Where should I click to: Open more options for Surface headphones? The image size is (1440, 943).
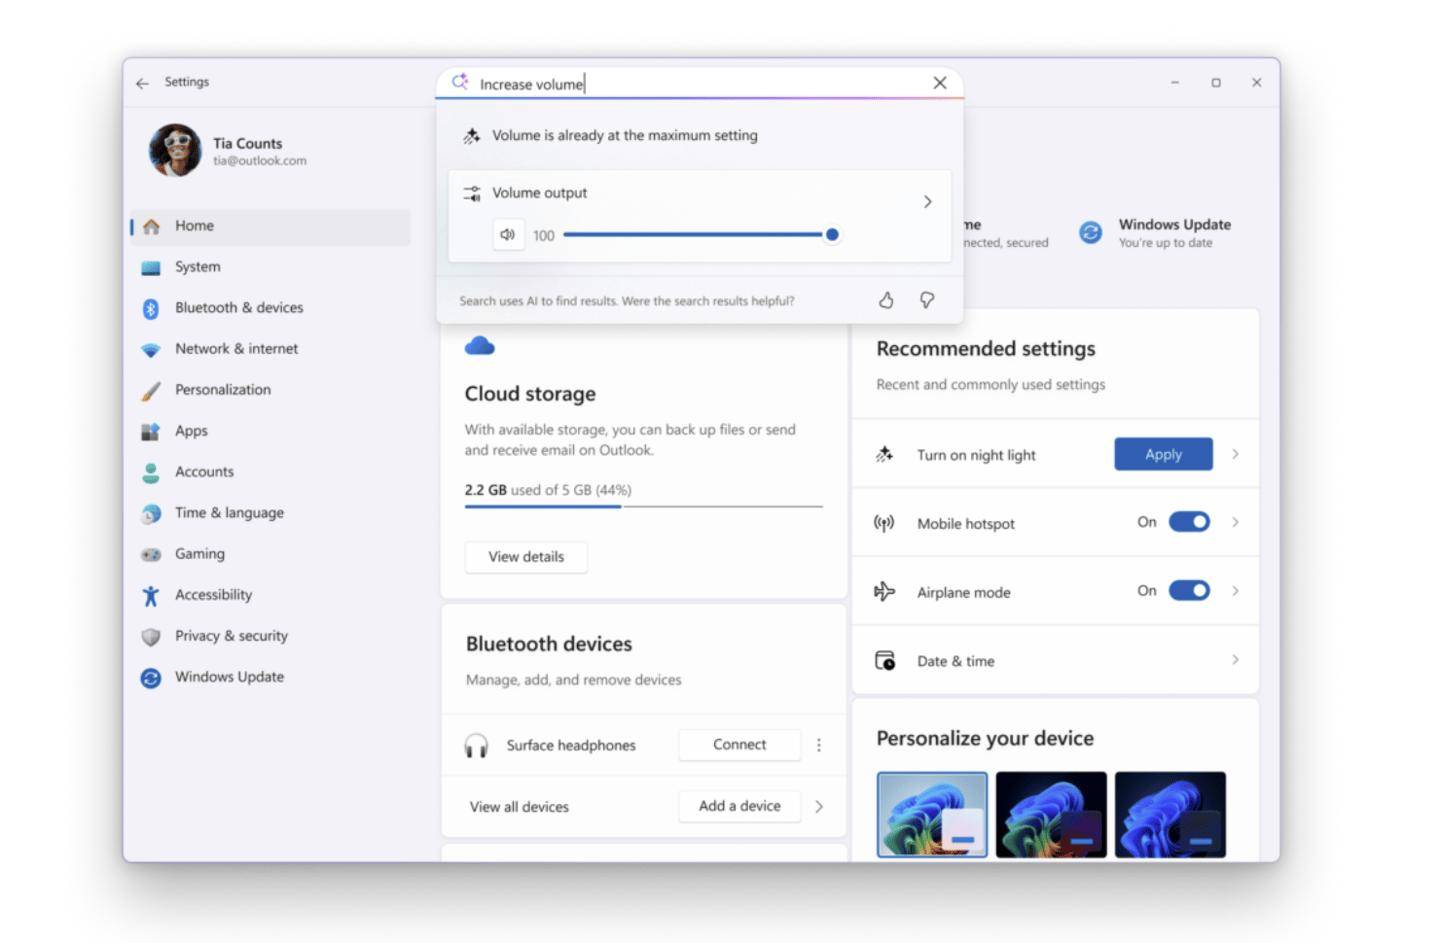tap(819, 745)
